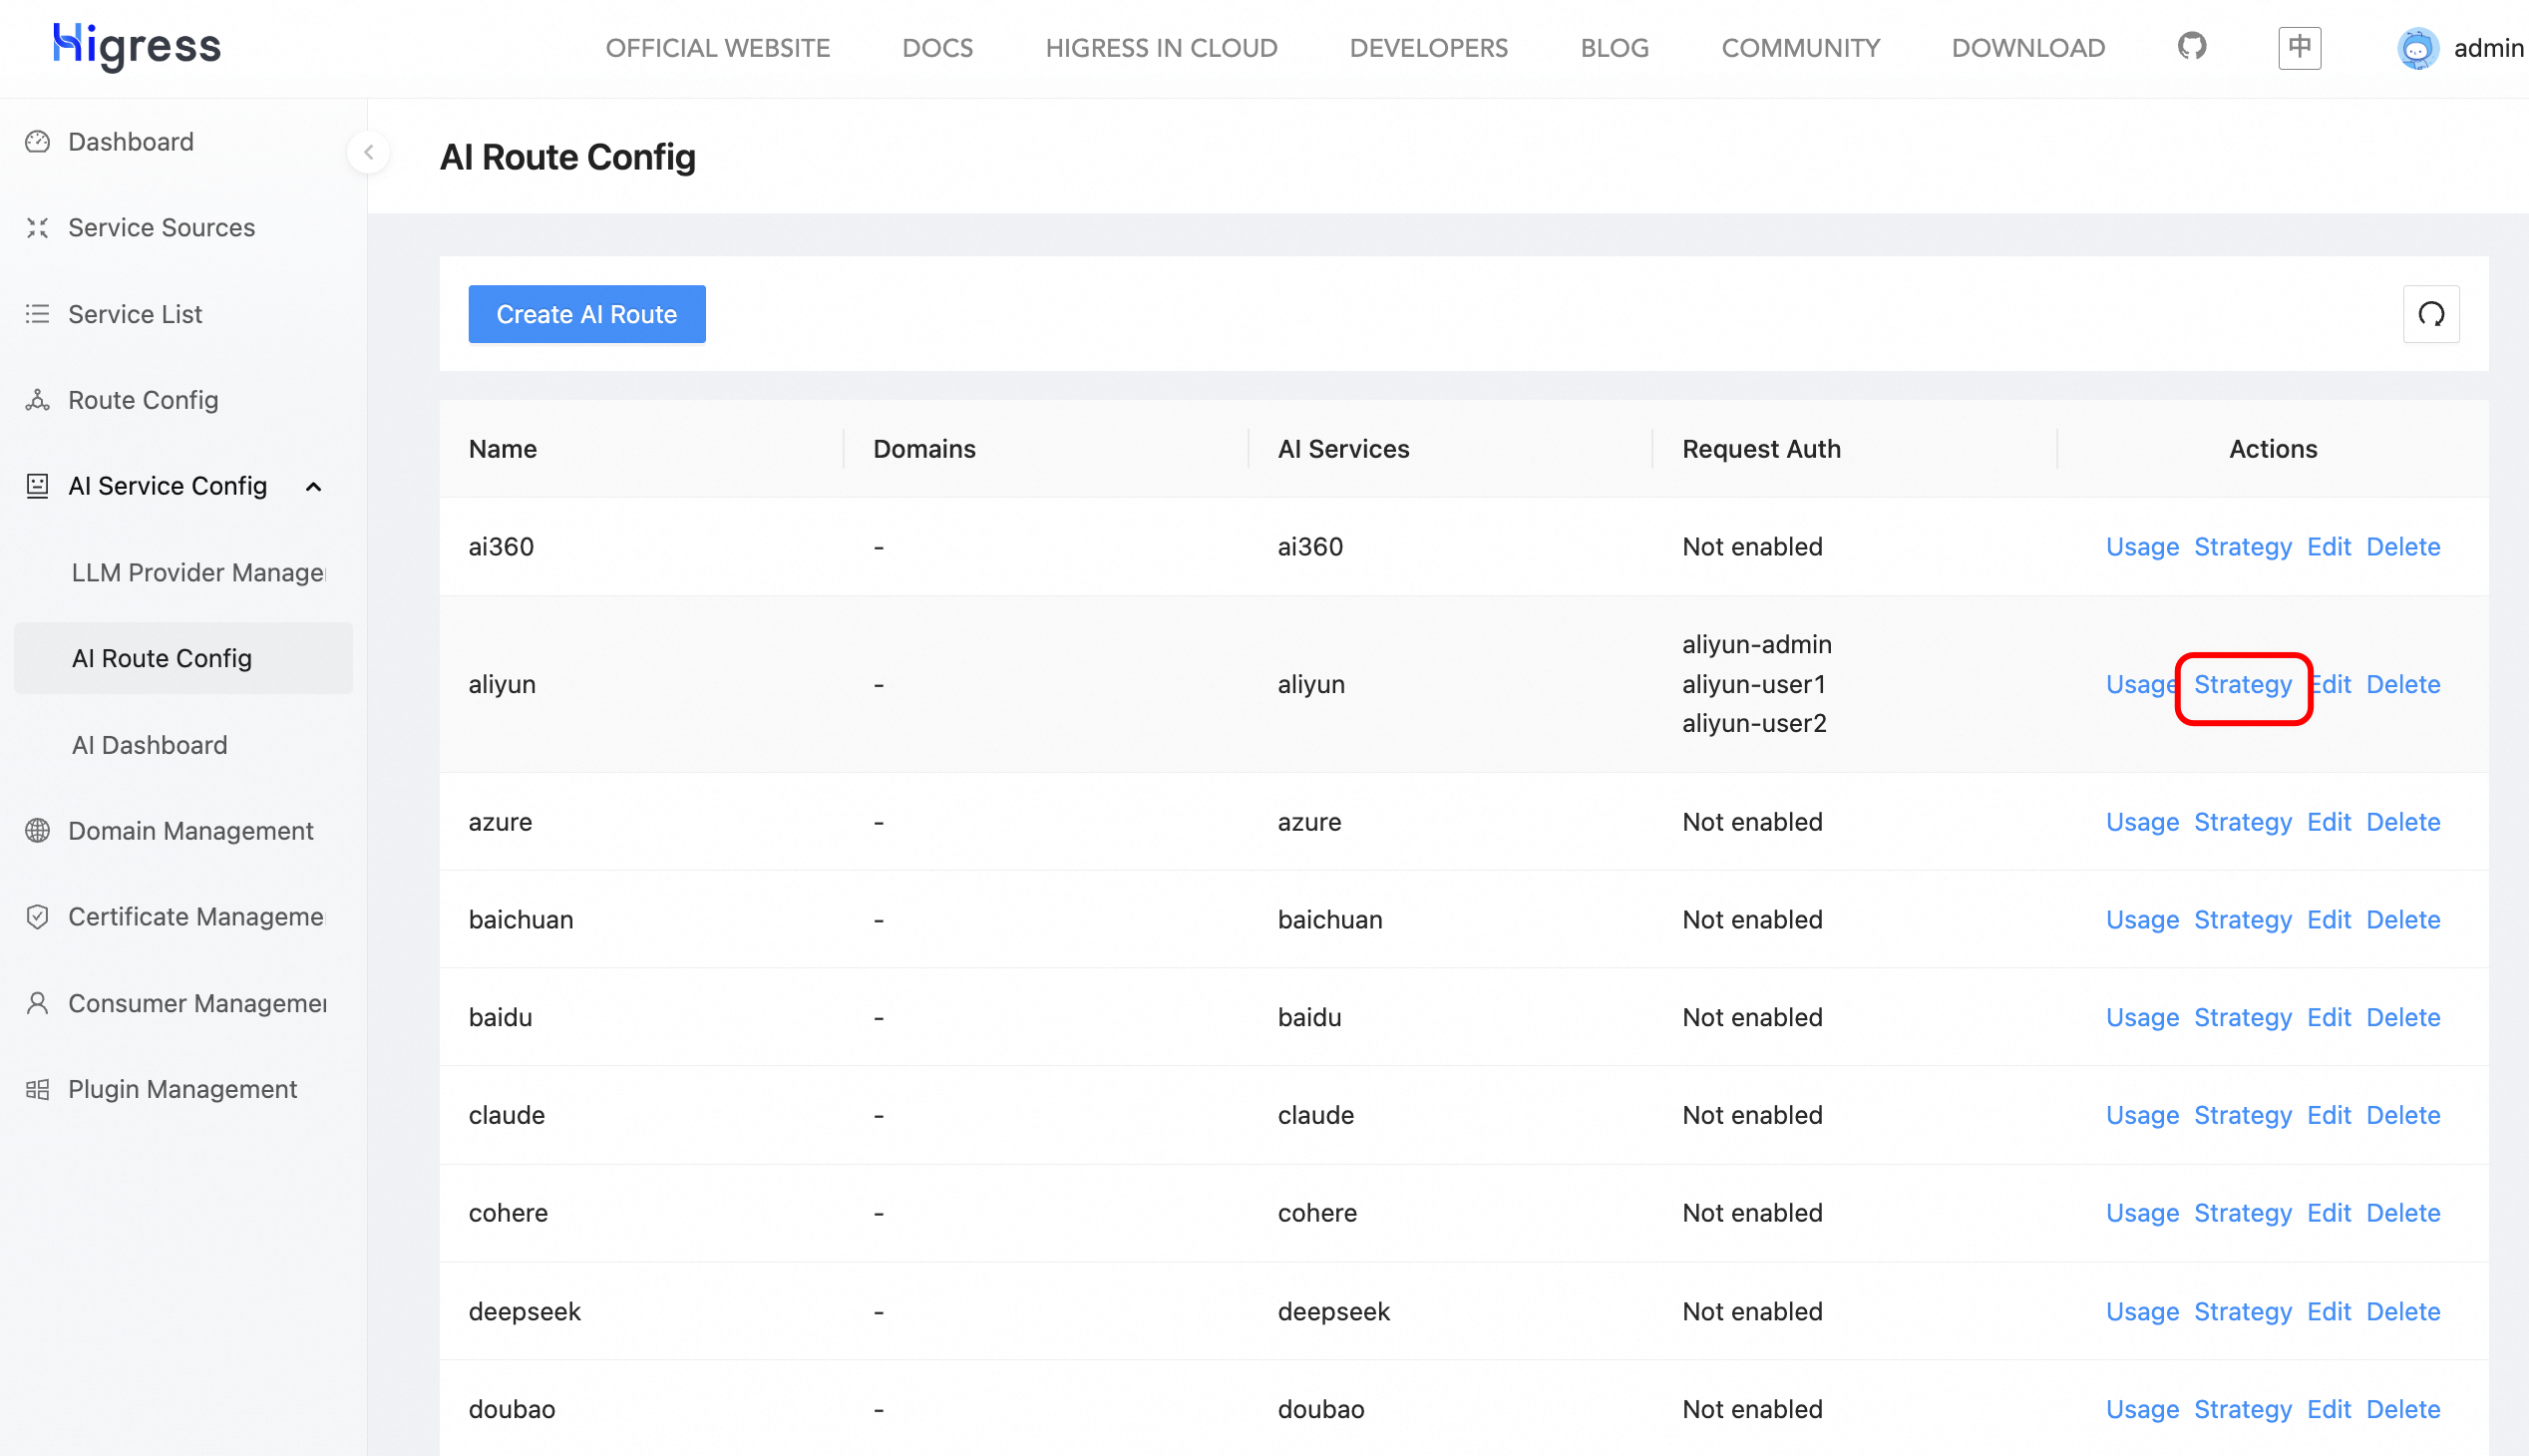Collapse the sidebar with the arrow button
Viewport: 2529px width, 1456px height.
click(369, 152)
